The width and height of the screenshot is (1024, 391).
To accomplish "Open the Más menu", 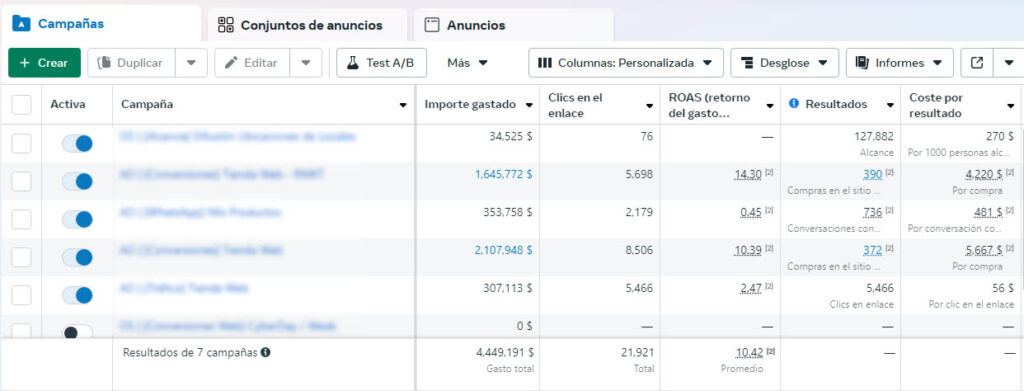I will point(468,63).
